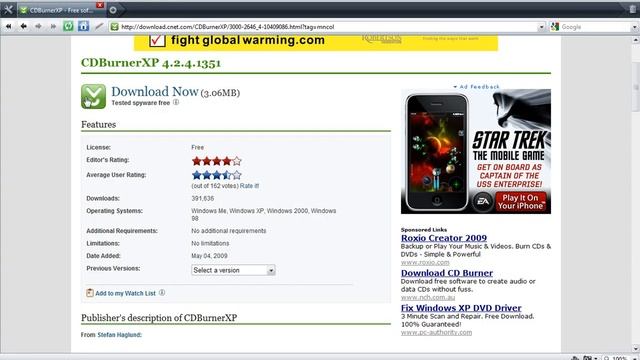This screenshot has height=360, width=640.
Task: Open the Select a version dropdown
Action: pyautogui.click(x=233, y=270)
